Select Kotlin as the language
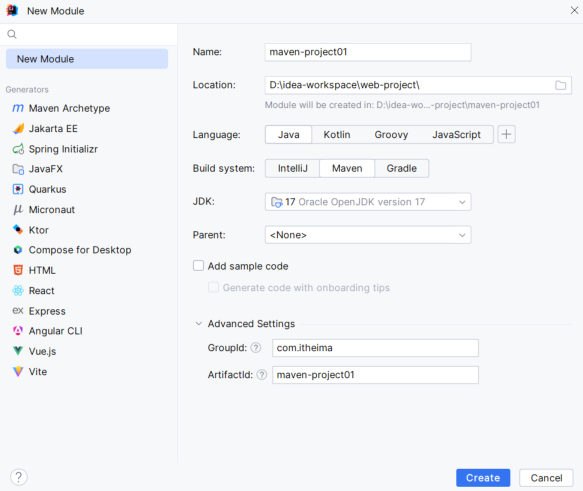The width and height of the screenshot is (583, 491). point(337,135)
